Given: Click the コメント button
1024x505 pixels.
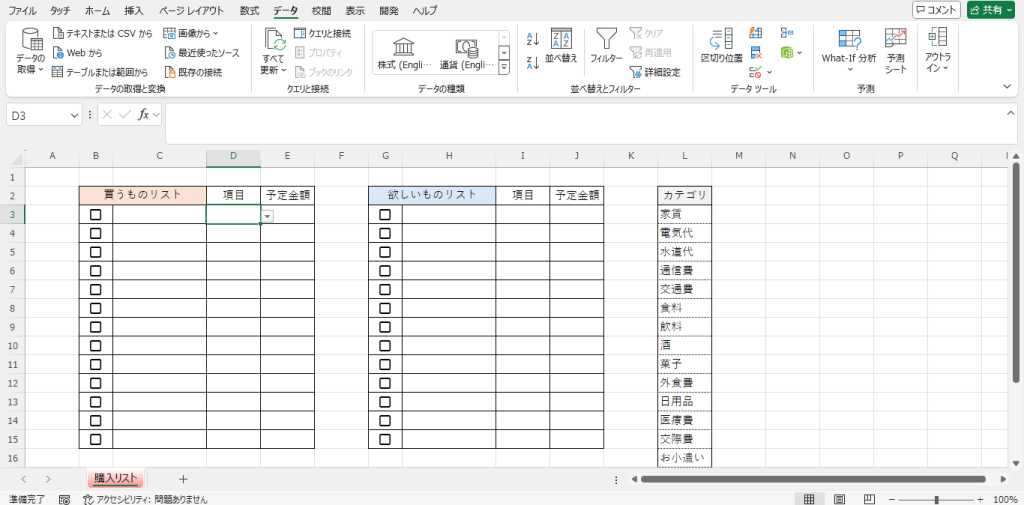Looking at the screenshot, I should coord(936,10).
